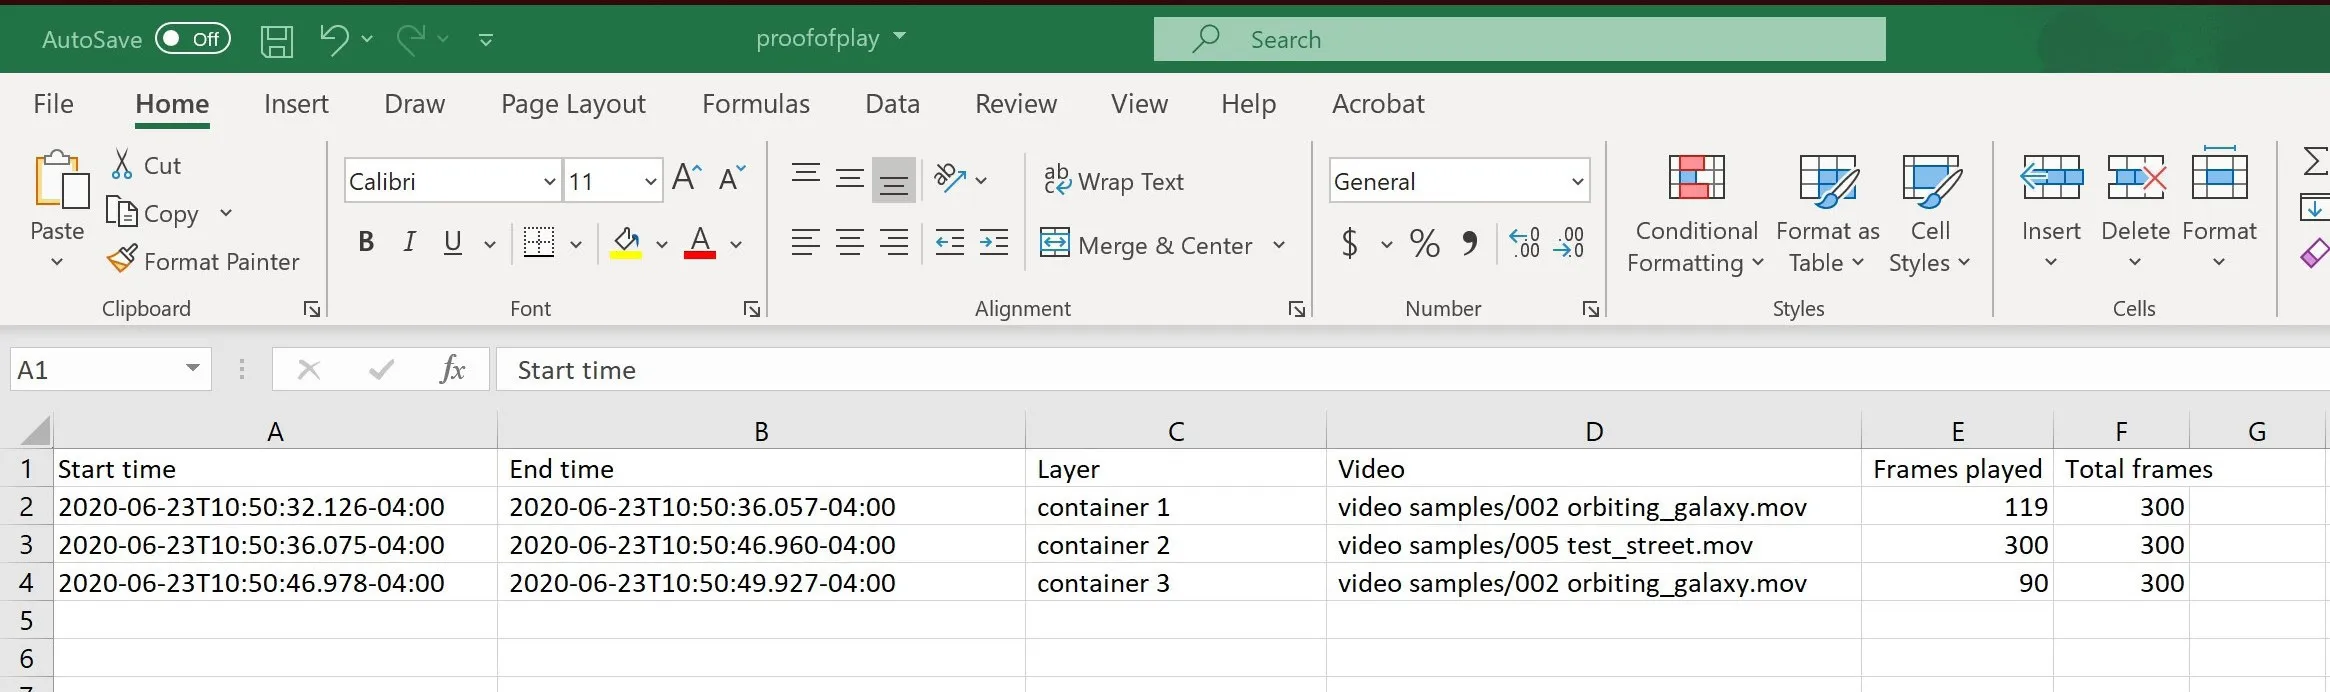The height and width of the screenshot is (692, 2330).
Task: Open the Calibri font name dropdown
Action: point(549,181)
